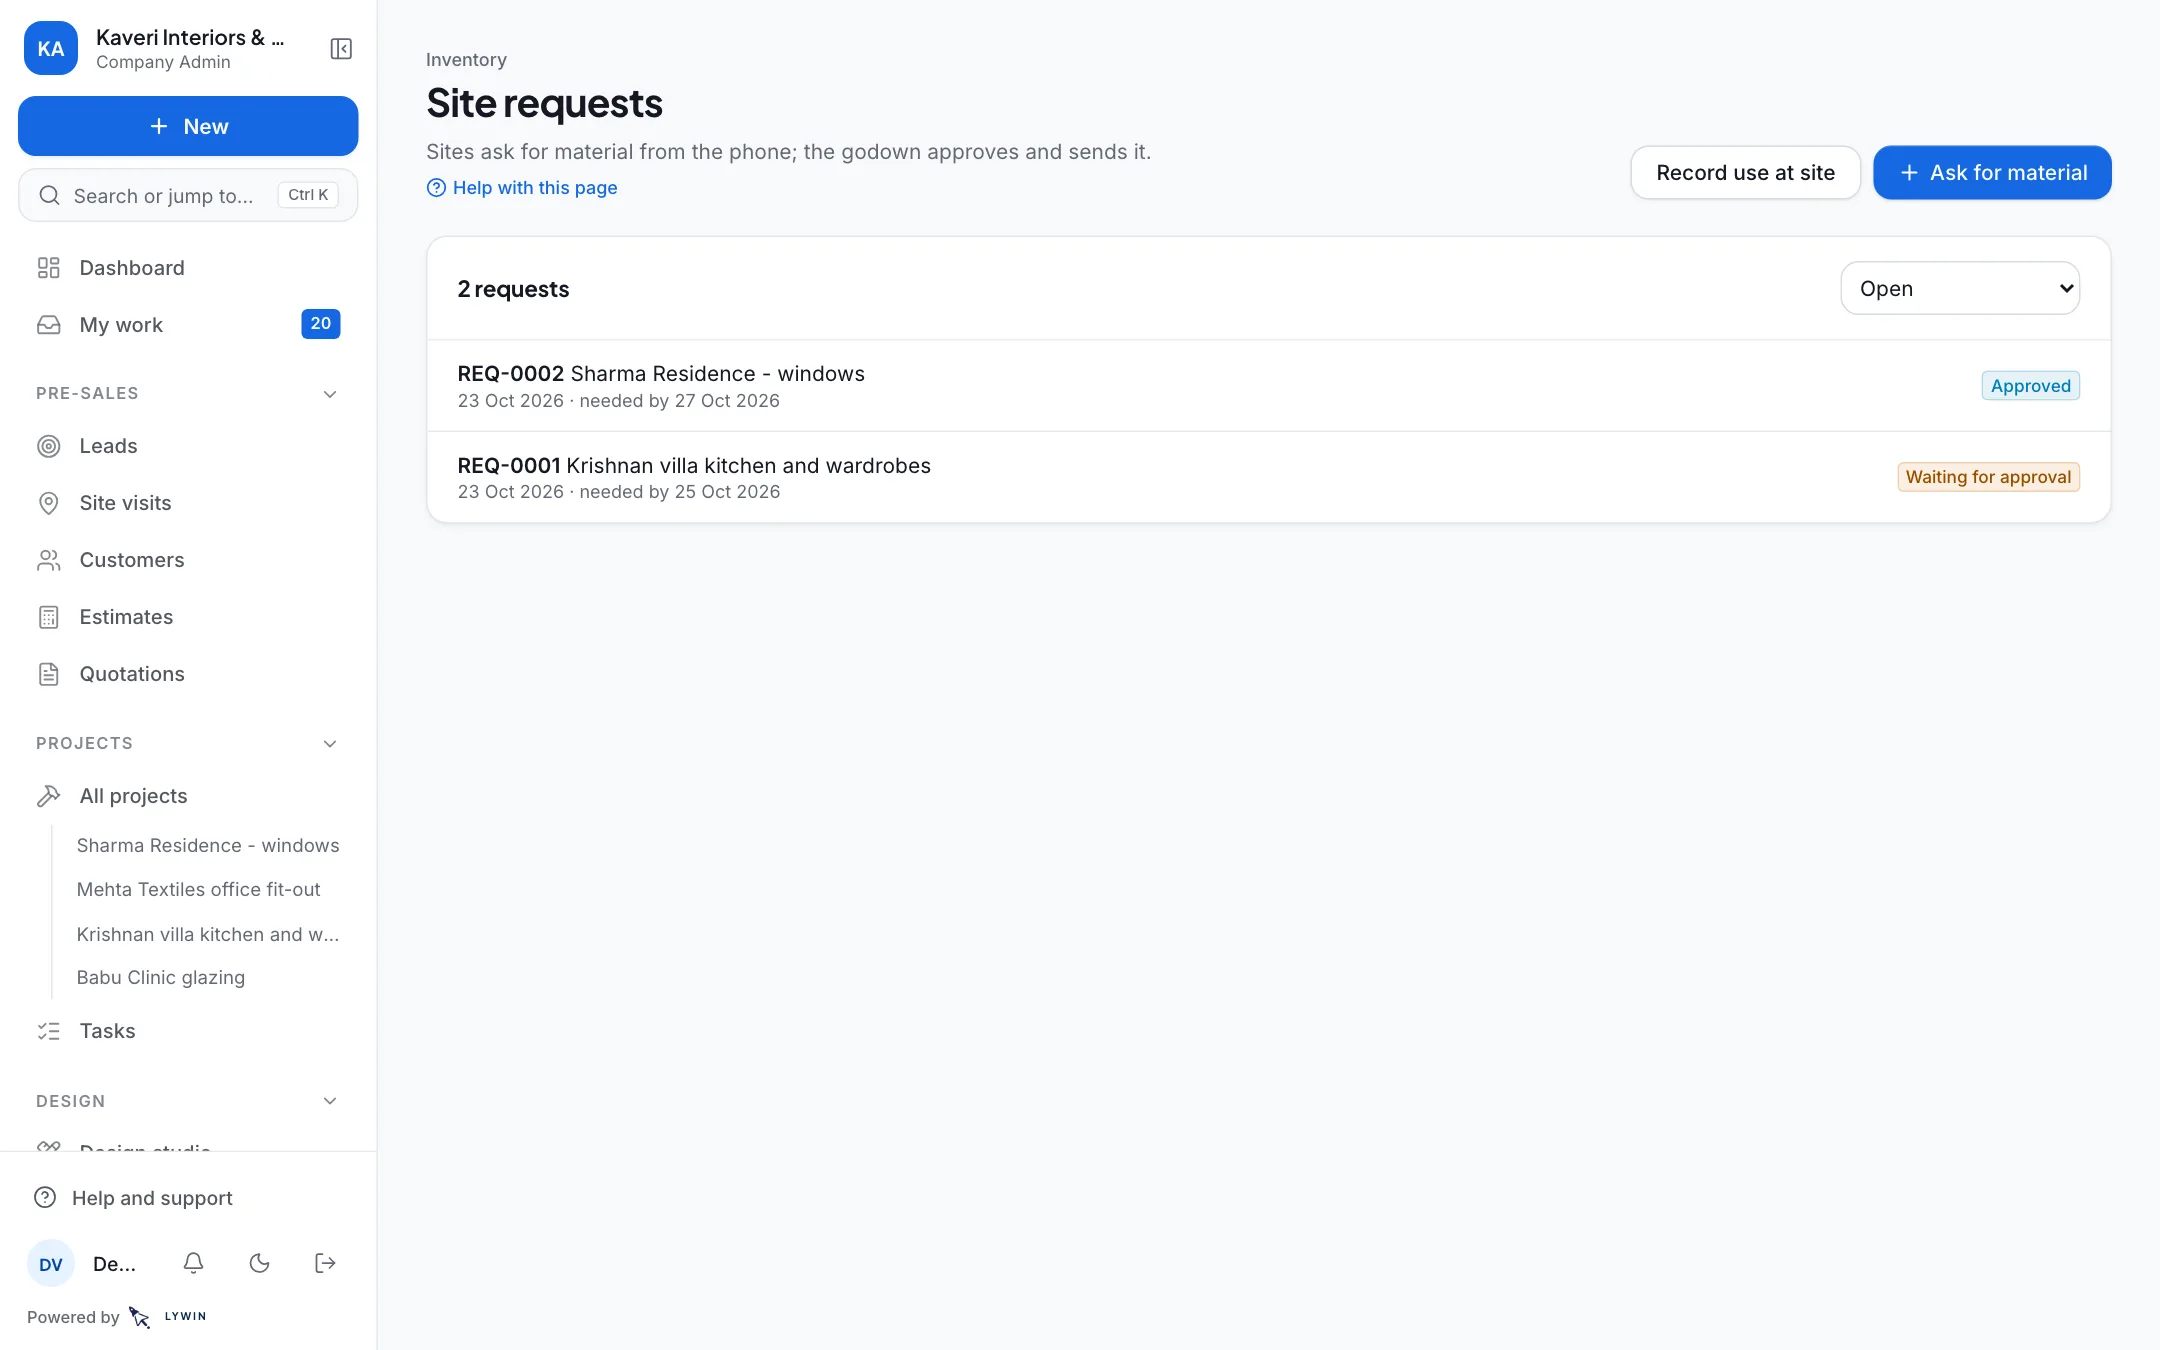
Task: Open Customers list
Action: [x=188, y=560]
